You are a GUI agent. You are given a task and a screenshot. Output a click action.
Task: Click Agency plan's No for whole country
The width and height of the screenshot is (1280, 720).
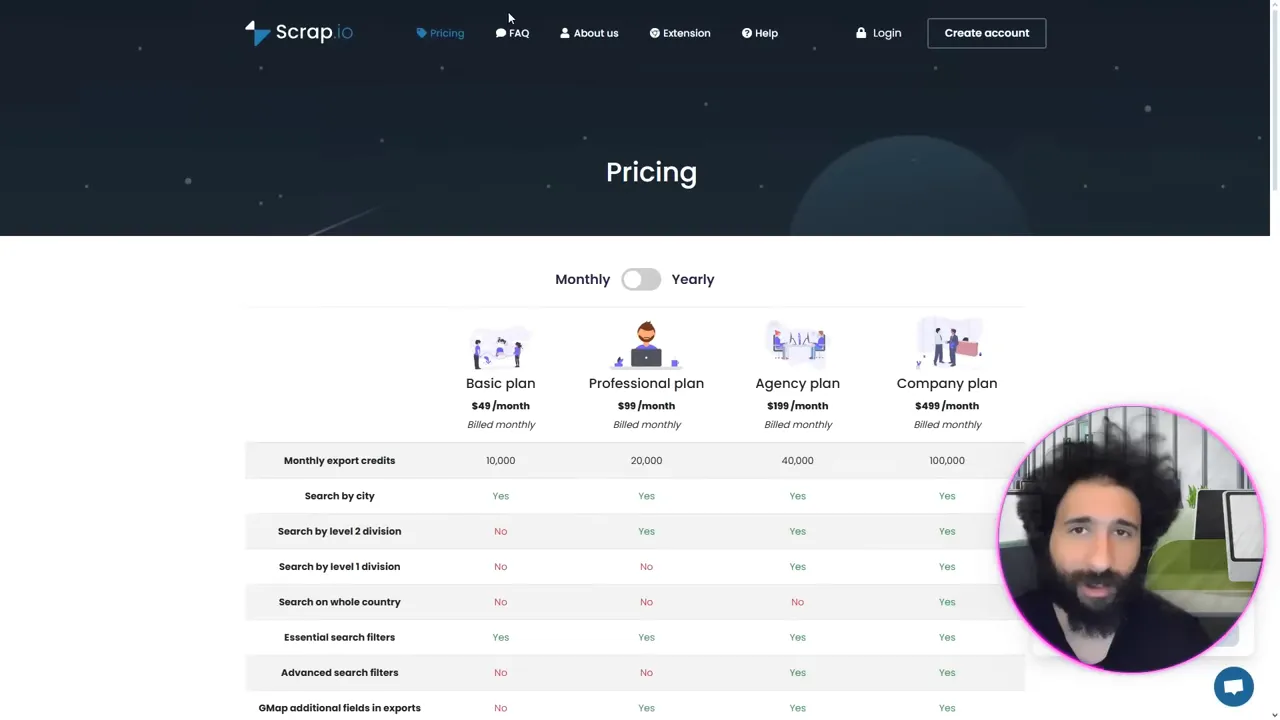click(x=797, y=602)
